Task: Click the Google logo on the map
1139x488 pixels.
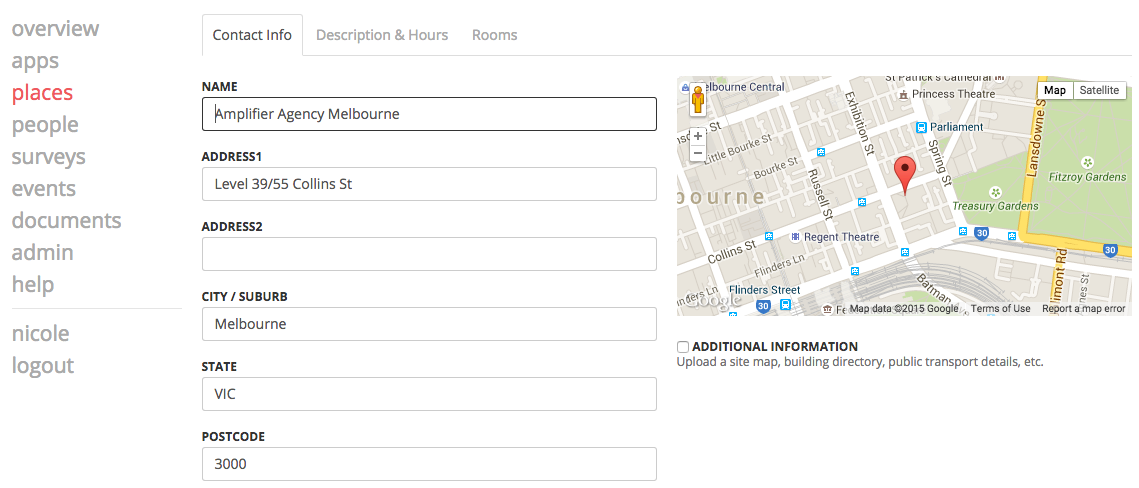Action: 715,300
